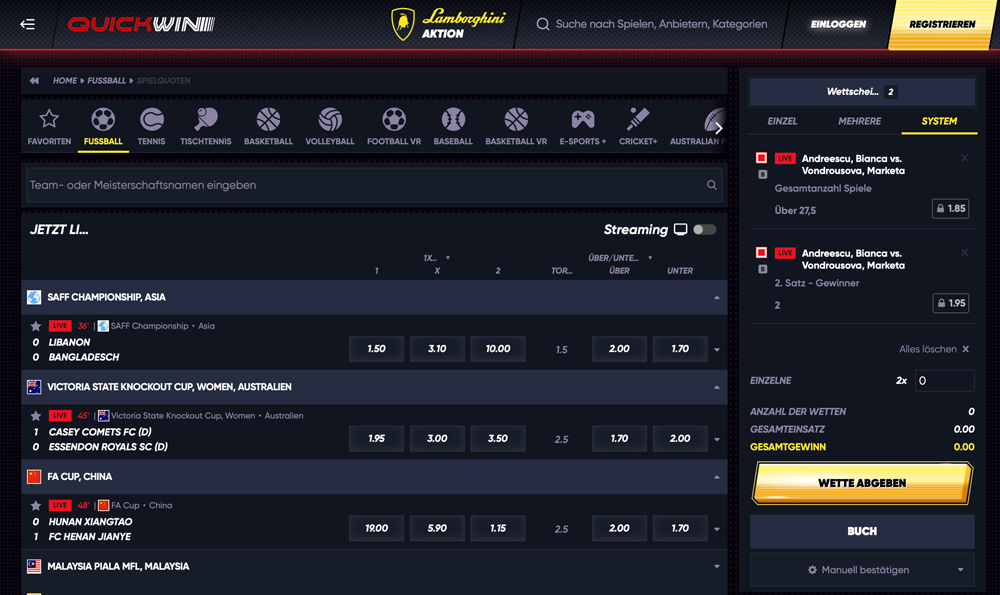Toggle the Streaming switch
Screen dimensions: 1000x595
click(705, 230)
